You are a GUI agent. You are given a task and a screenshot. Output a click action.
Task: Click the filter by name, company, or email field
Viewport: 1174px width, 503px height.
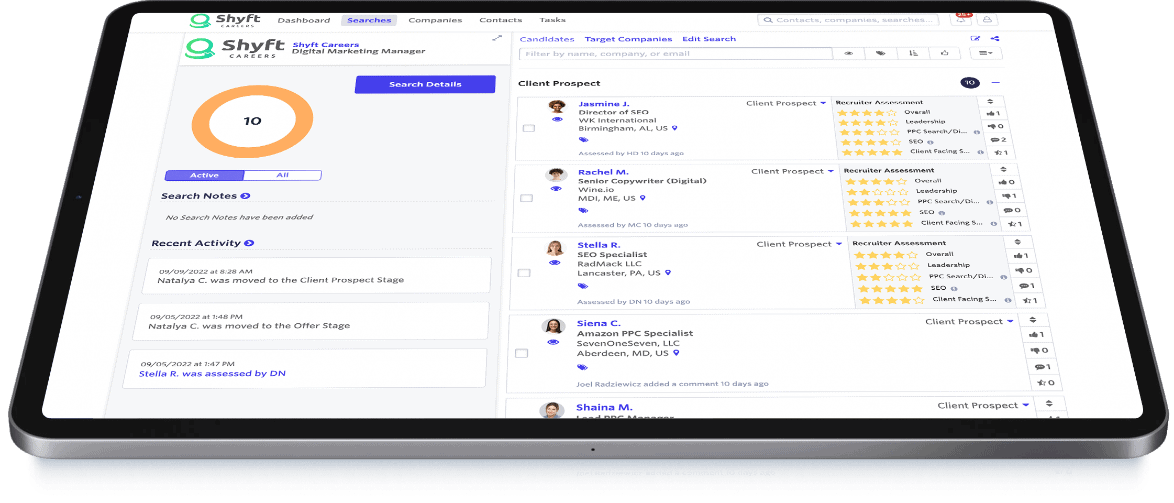tap(675, 54)
